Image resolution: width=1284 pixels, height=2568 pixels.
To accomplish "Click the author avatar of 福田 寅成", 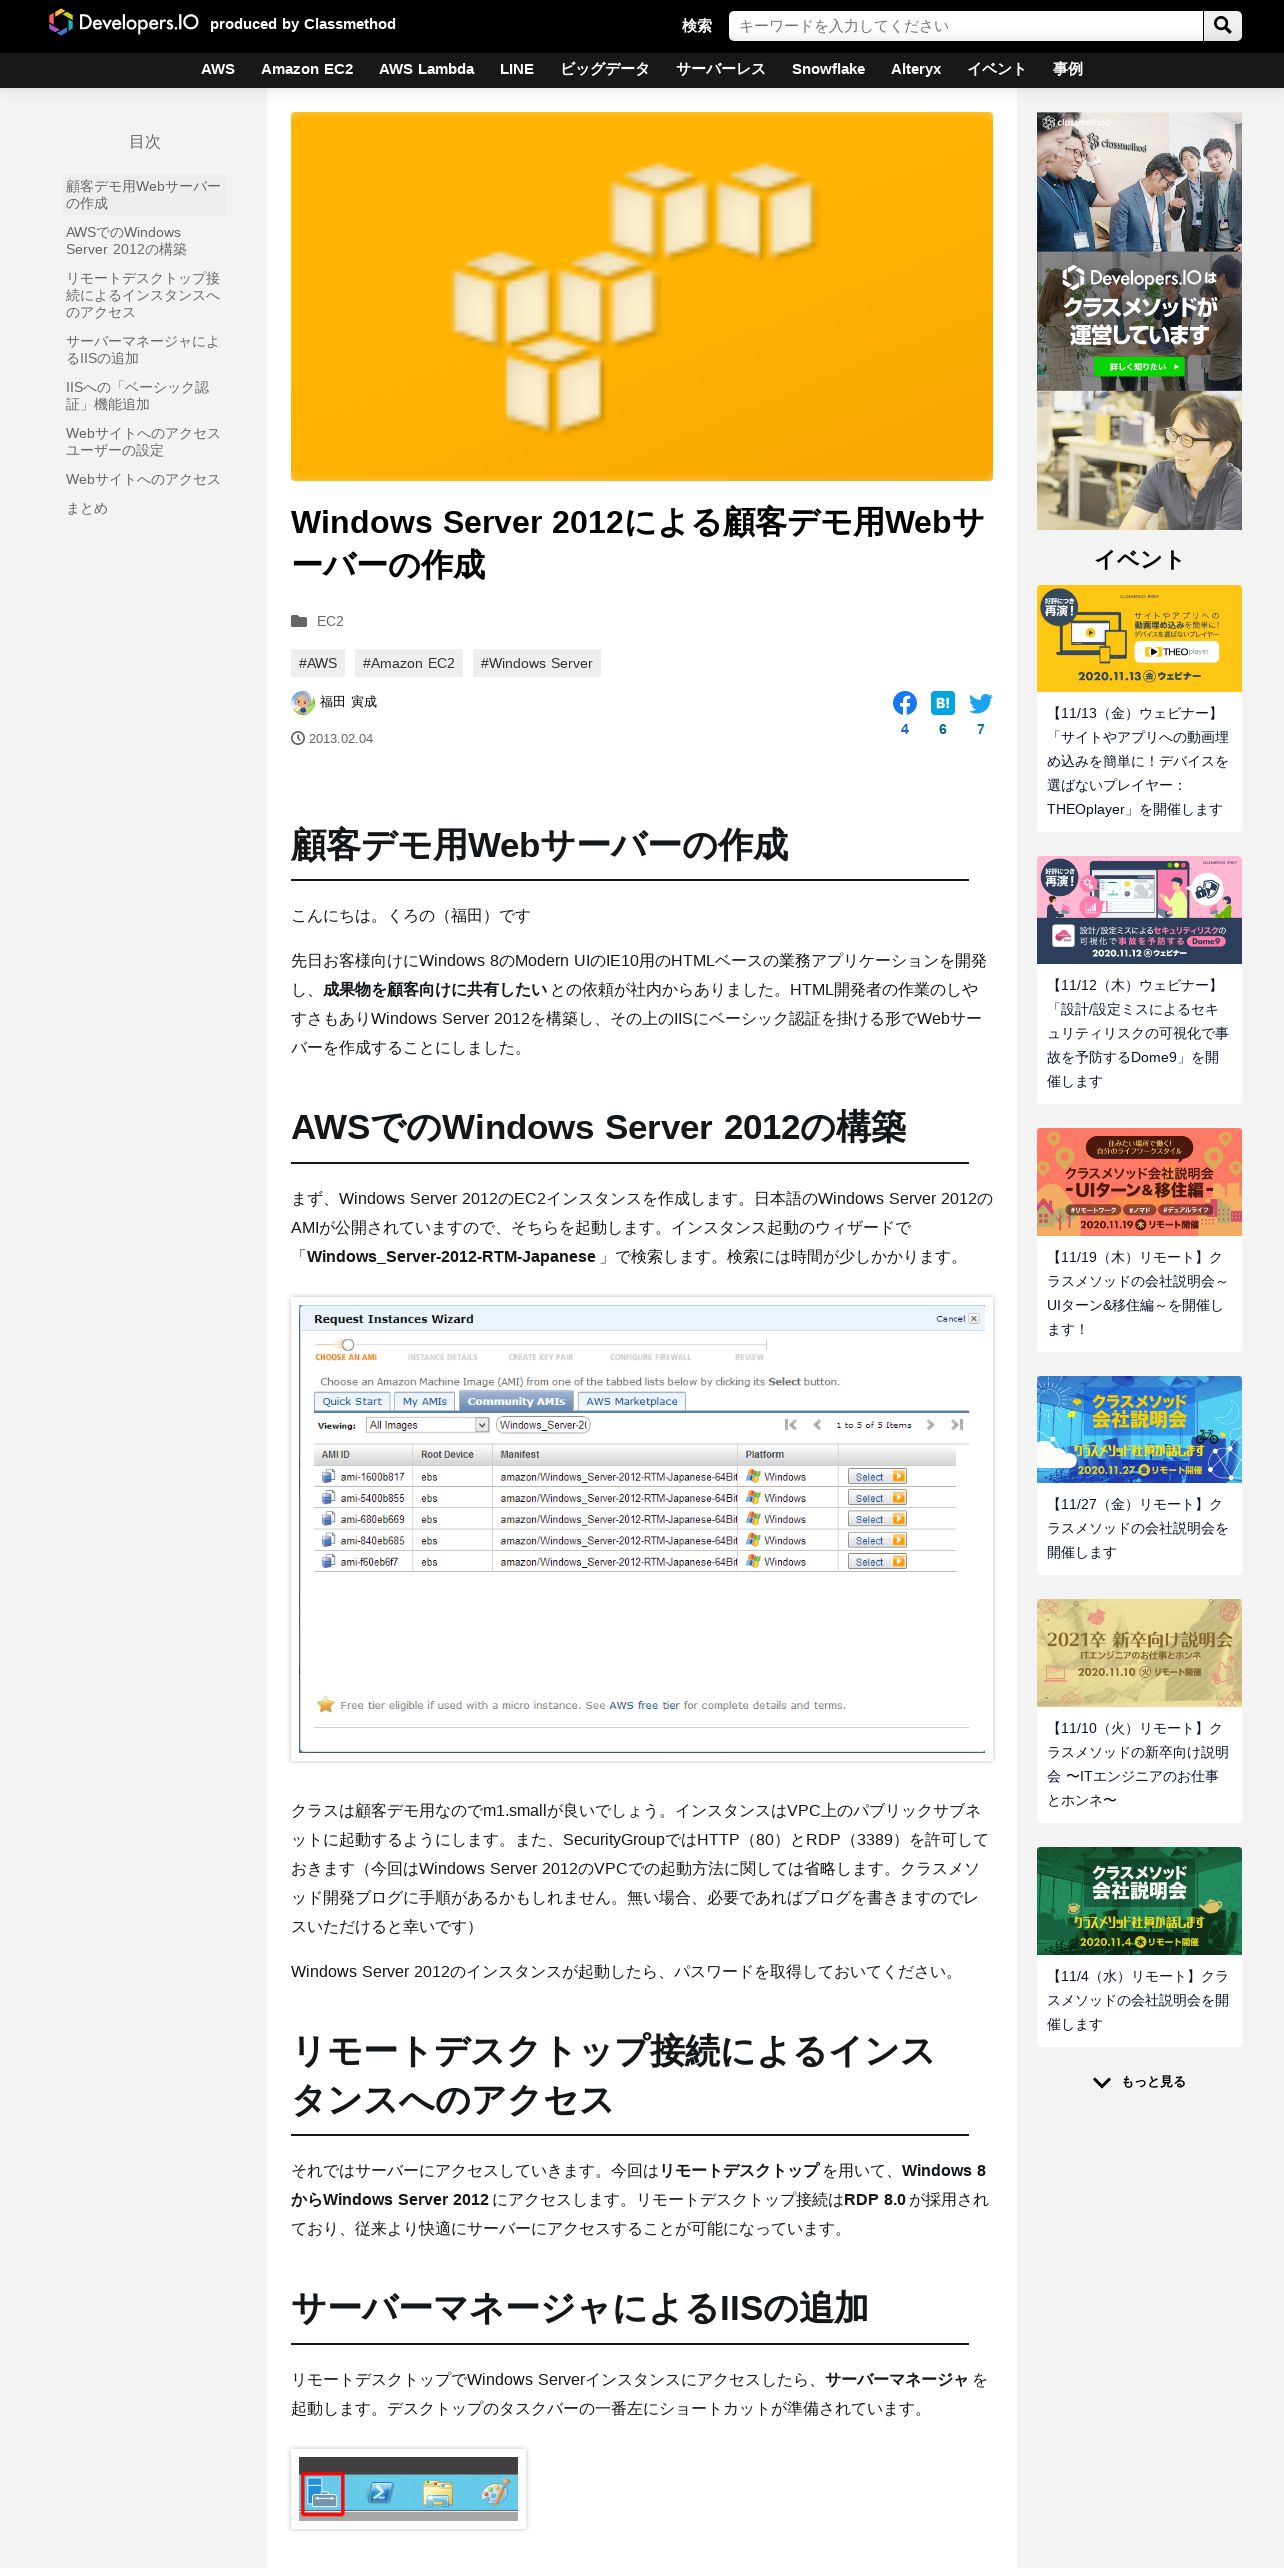I will pos(303,702).
